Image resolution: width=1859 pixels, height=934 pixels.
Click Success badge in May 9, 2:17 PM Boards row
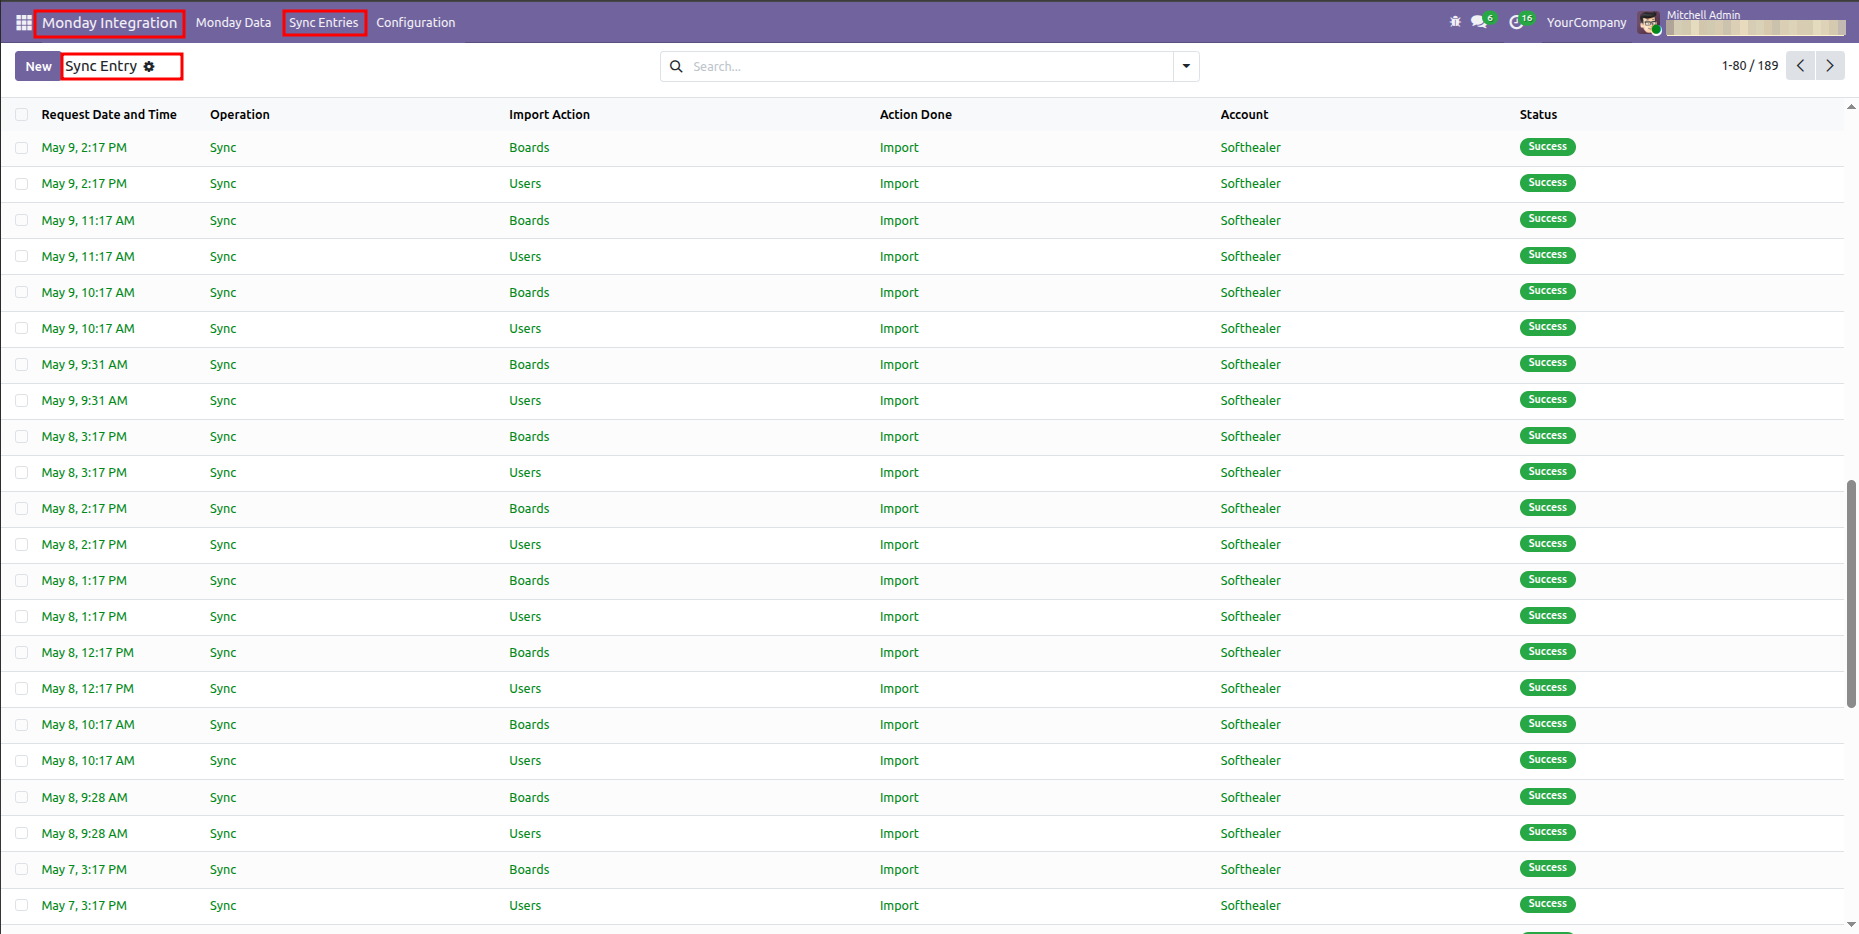click(1547, 147)
